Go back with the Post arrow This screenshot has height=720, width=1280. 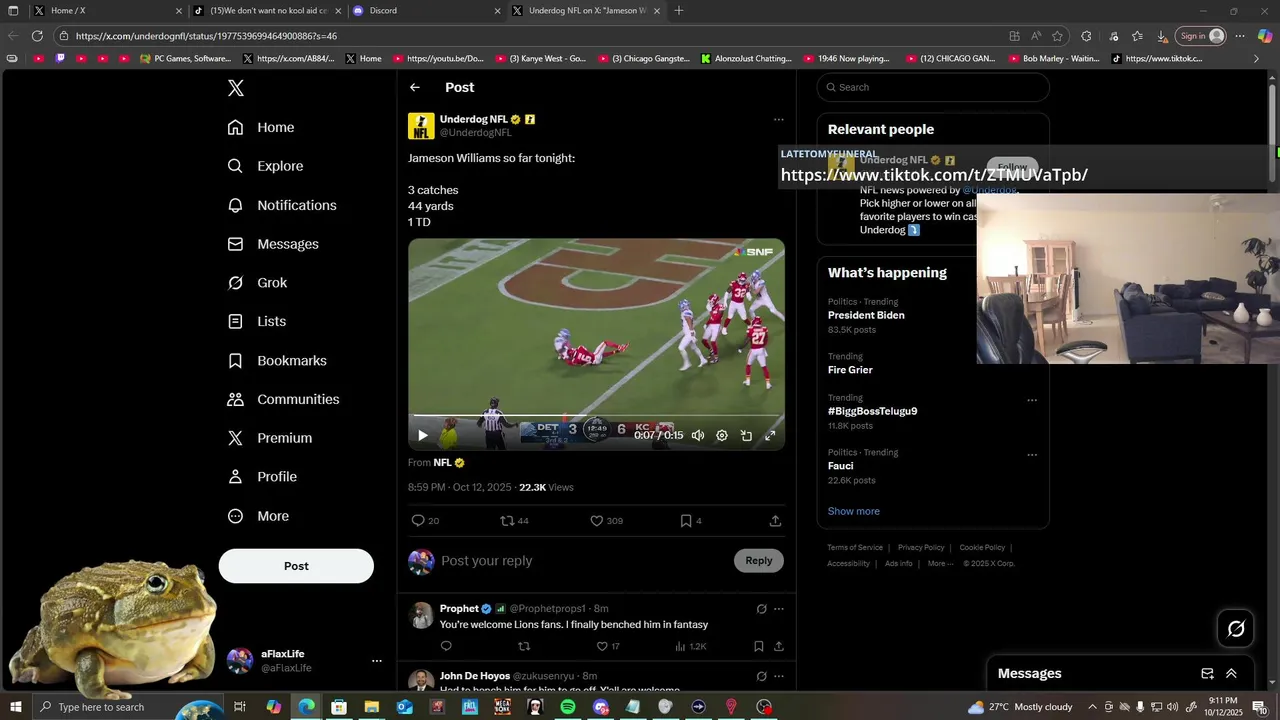[415, 88]
